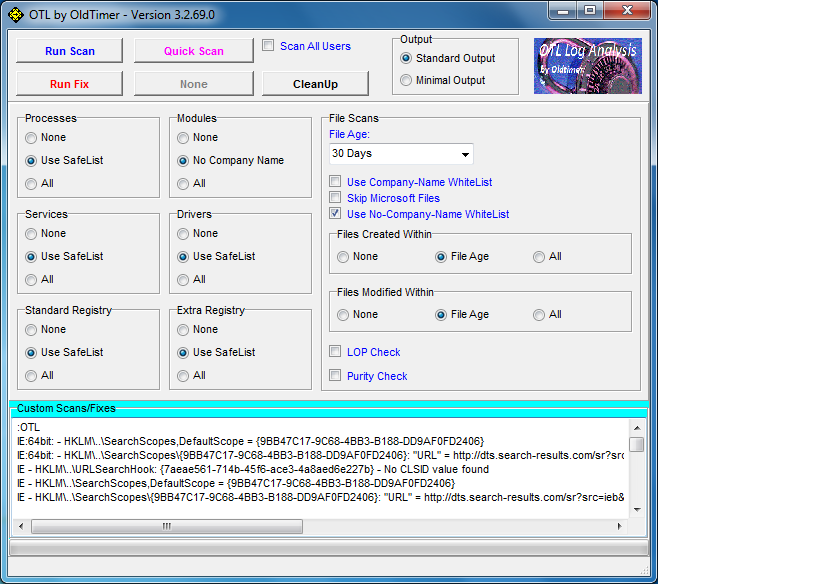Open the File Age 30 Days dropdown
Screen dimensions: 819x584
[401, 154]
